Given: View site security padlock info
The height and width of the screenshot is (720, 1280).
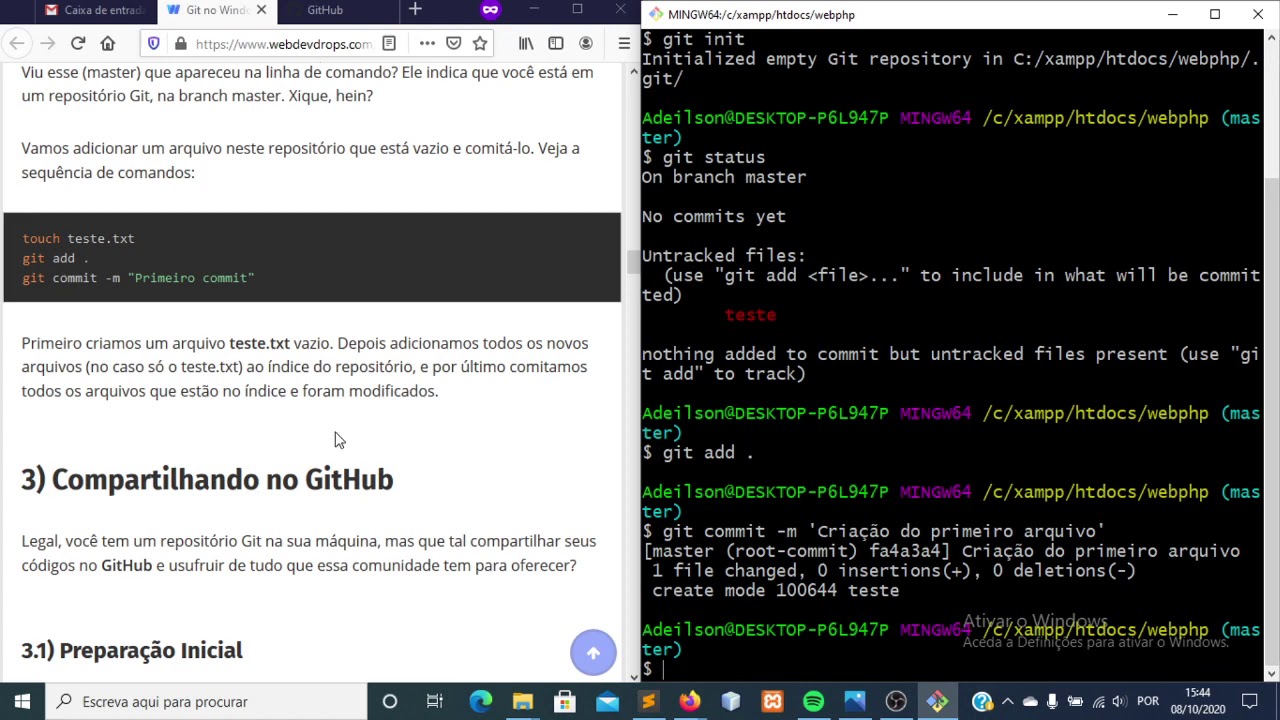Looking at the screenshot, I should [180, 43].
